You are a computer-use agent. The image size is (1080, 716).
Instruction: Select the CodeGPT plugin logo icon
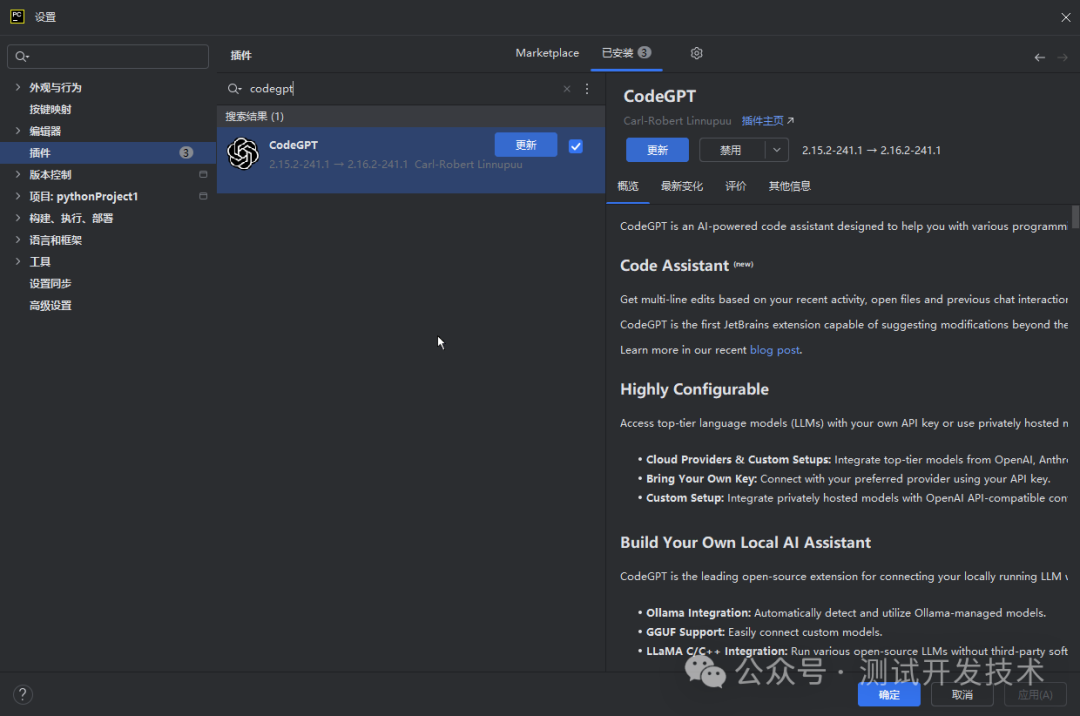point(243,153)
